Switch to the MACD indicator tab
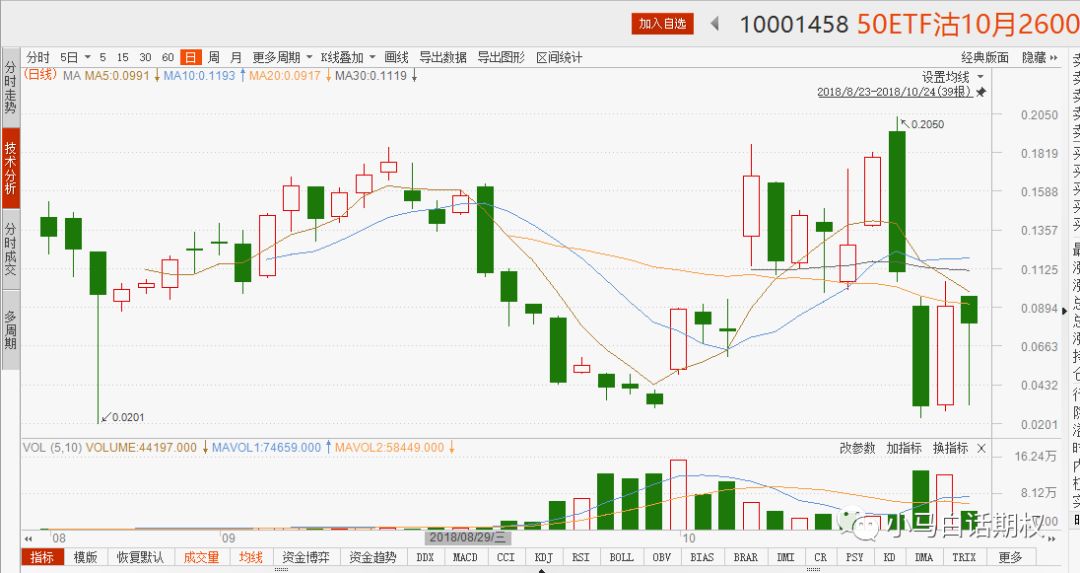Screen dimensions: 1080x573 point(464,557)
